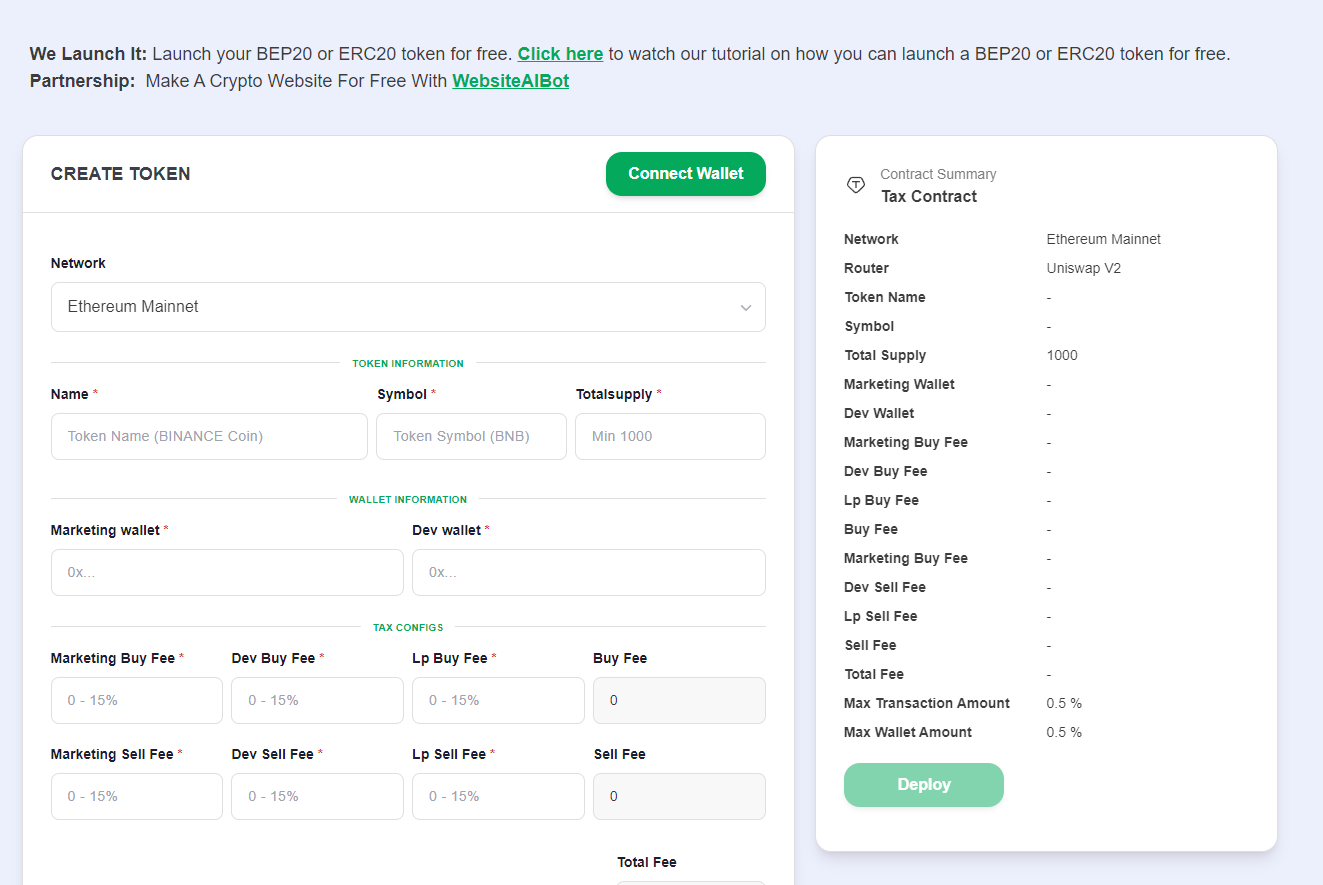Click the Dev Buy Fee field

coord(317,701)
